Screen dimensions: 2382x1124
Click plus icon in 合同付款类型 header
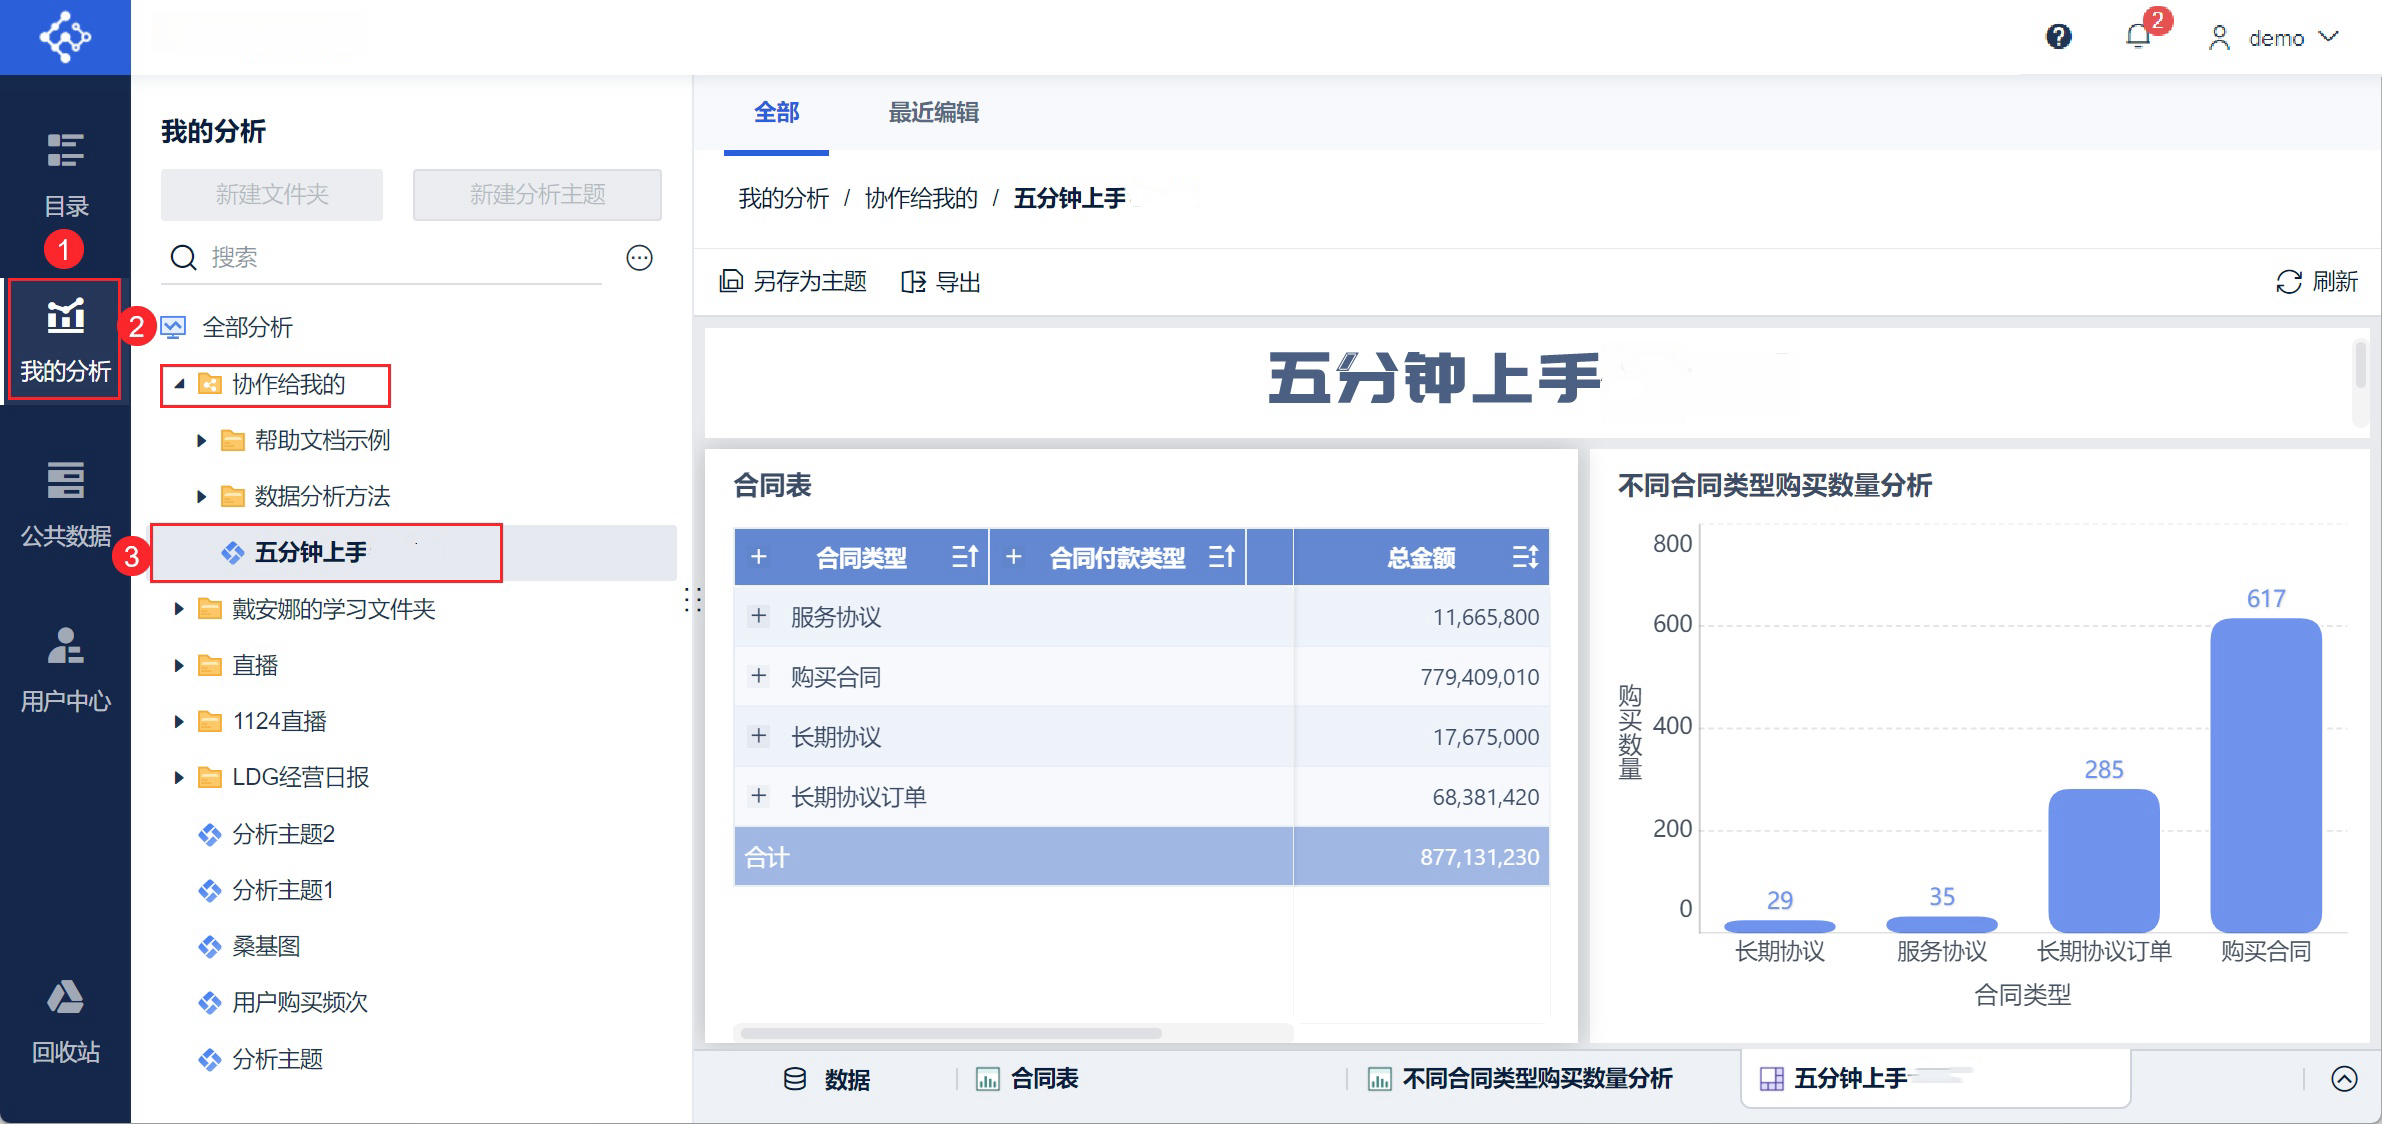tap(1013, 557)
